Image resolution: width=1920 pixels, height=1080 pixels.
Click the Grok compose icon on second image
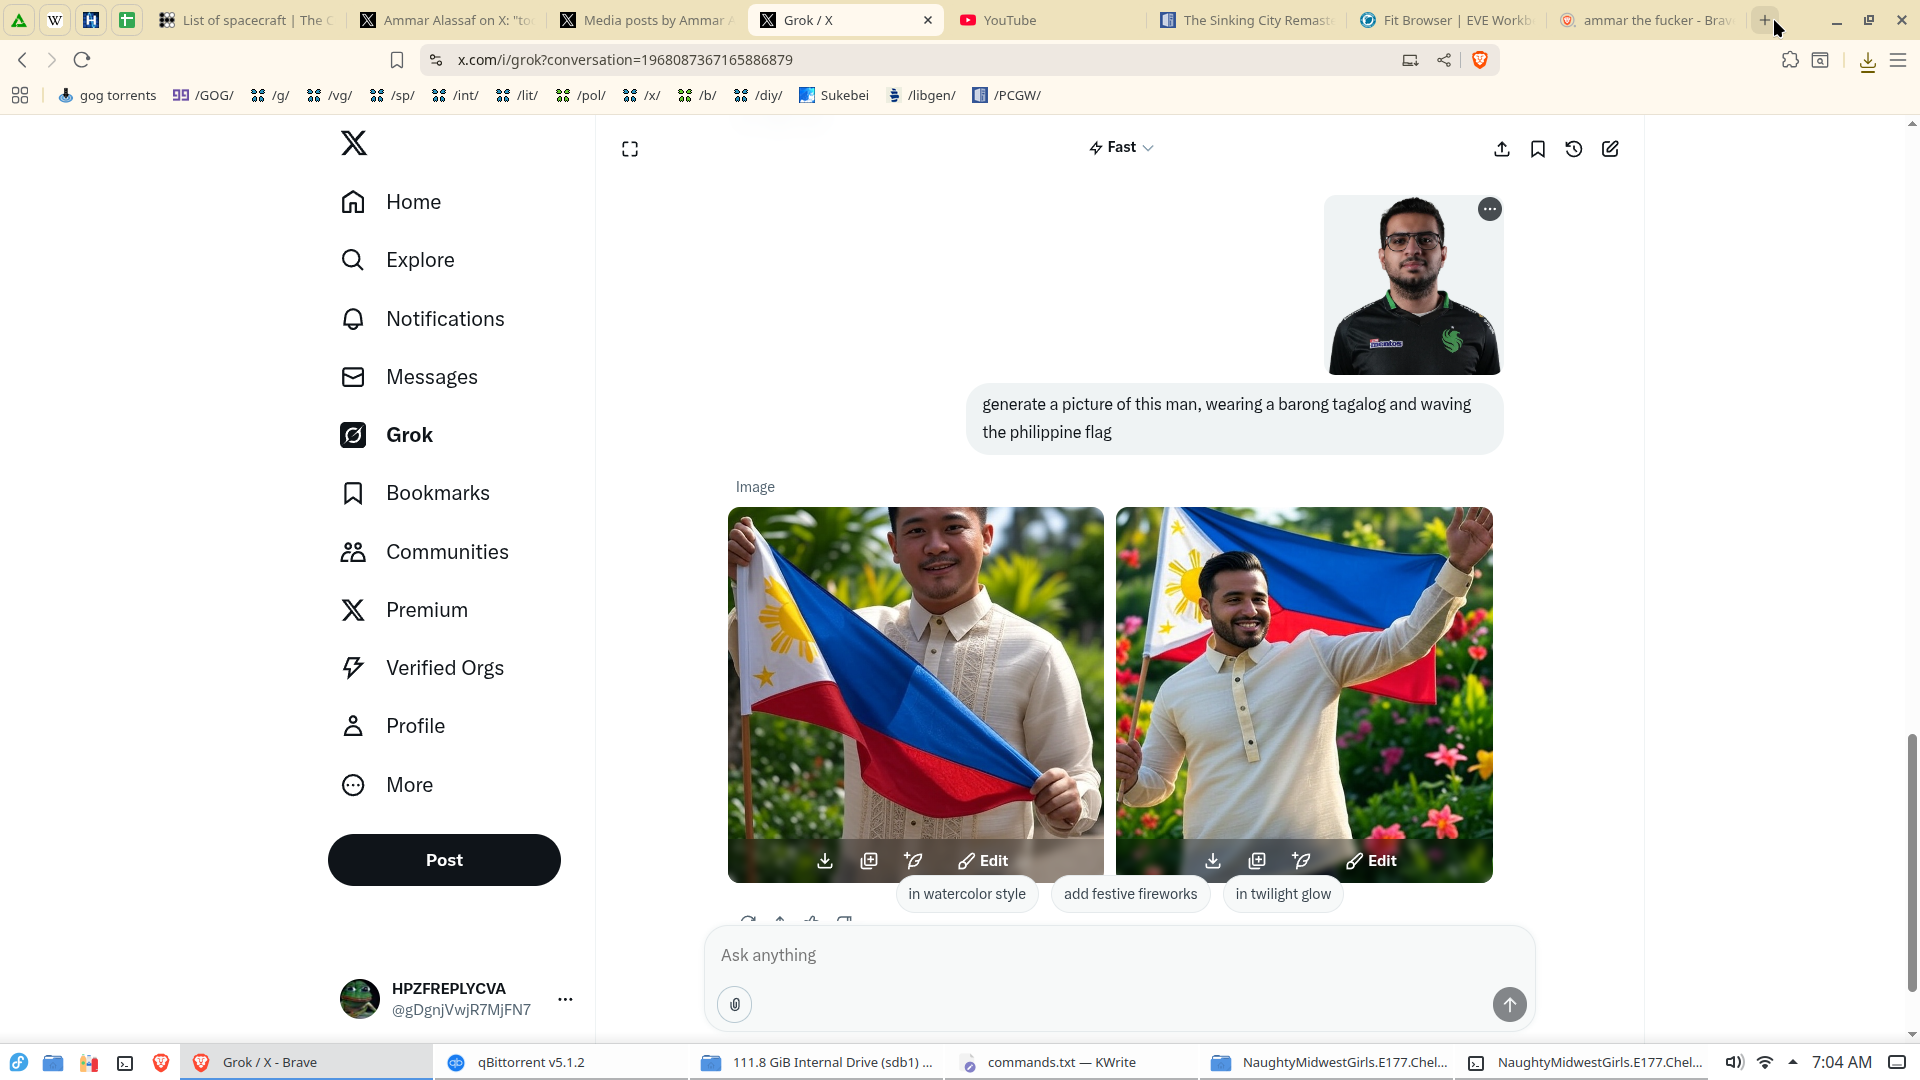1301,860
